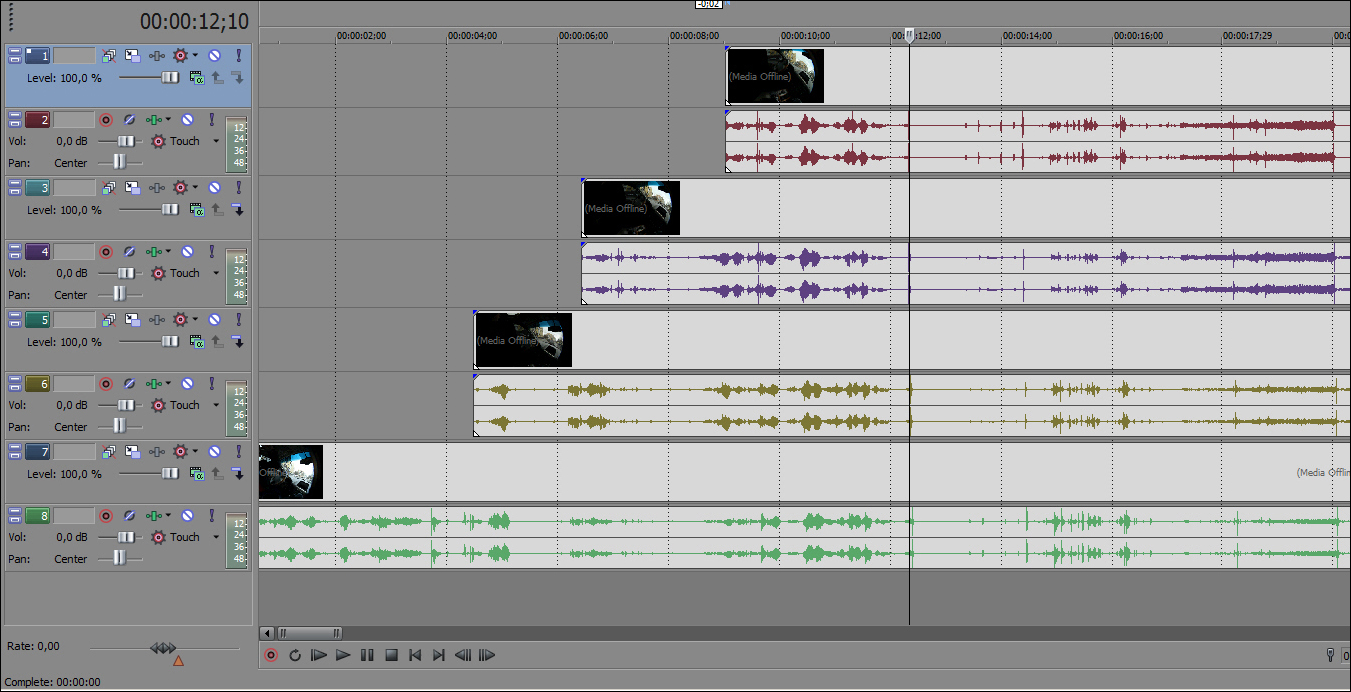Toggle Loop Playback in transport bar
This screenshot has height=692, width=1351.
tap(295, 655)
